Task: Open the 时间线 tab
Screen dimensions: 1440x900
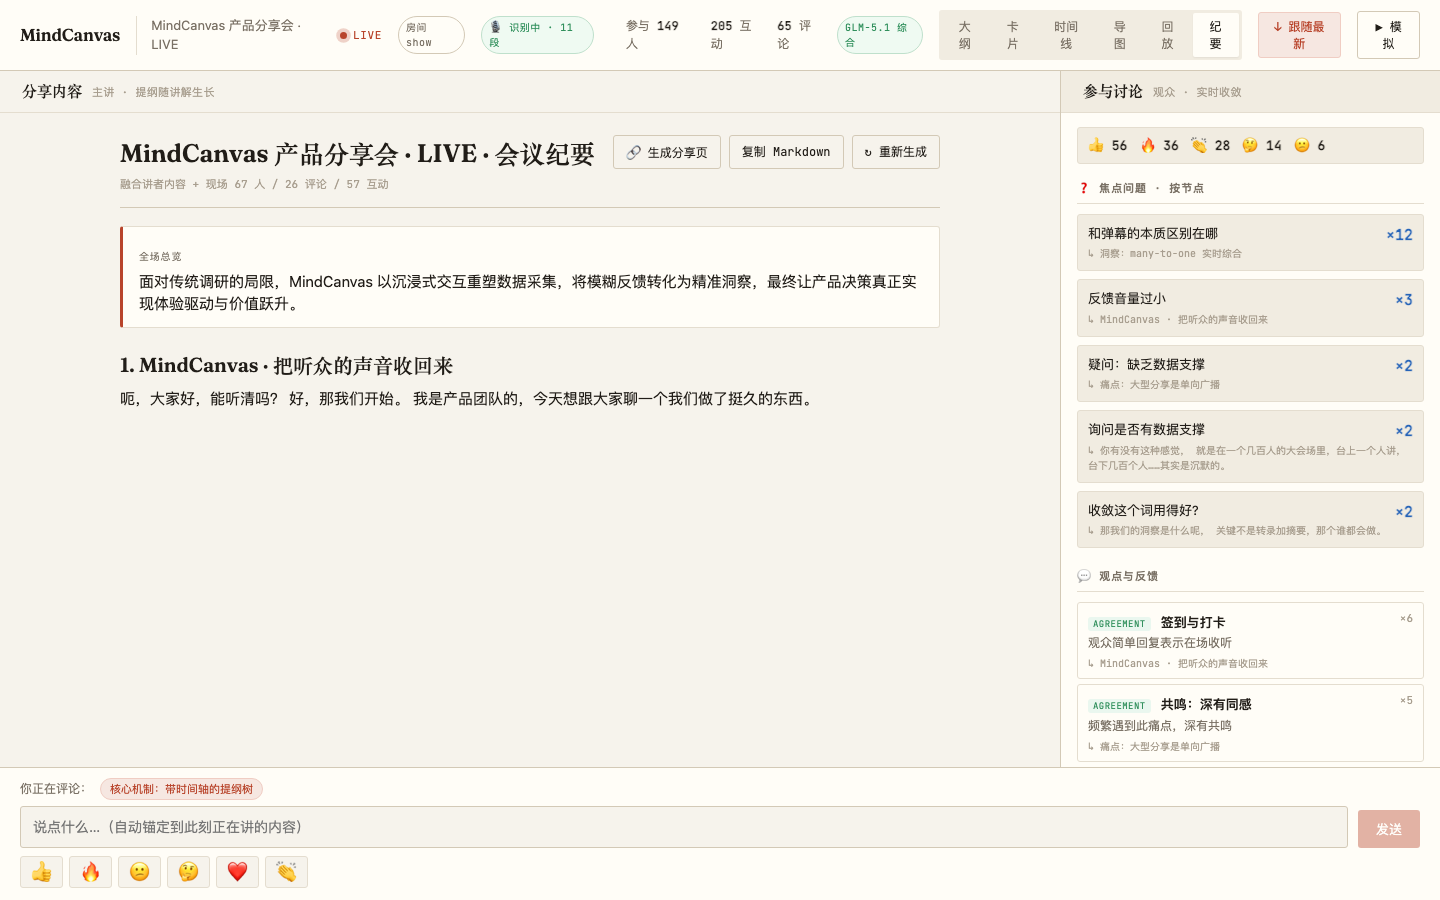Action: tap(1066, 35)
